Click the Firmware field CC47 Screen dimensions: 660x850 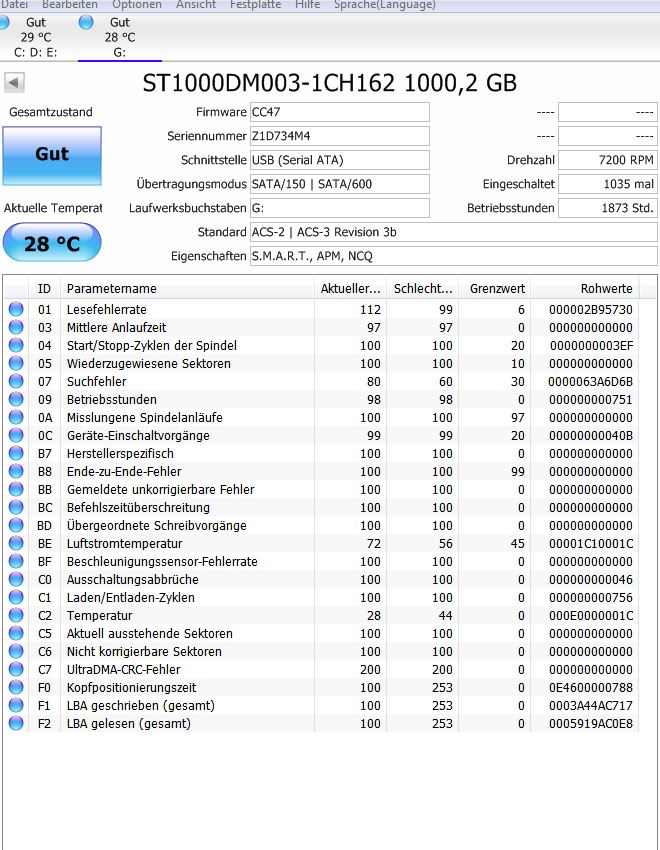(x=340, y=112)
